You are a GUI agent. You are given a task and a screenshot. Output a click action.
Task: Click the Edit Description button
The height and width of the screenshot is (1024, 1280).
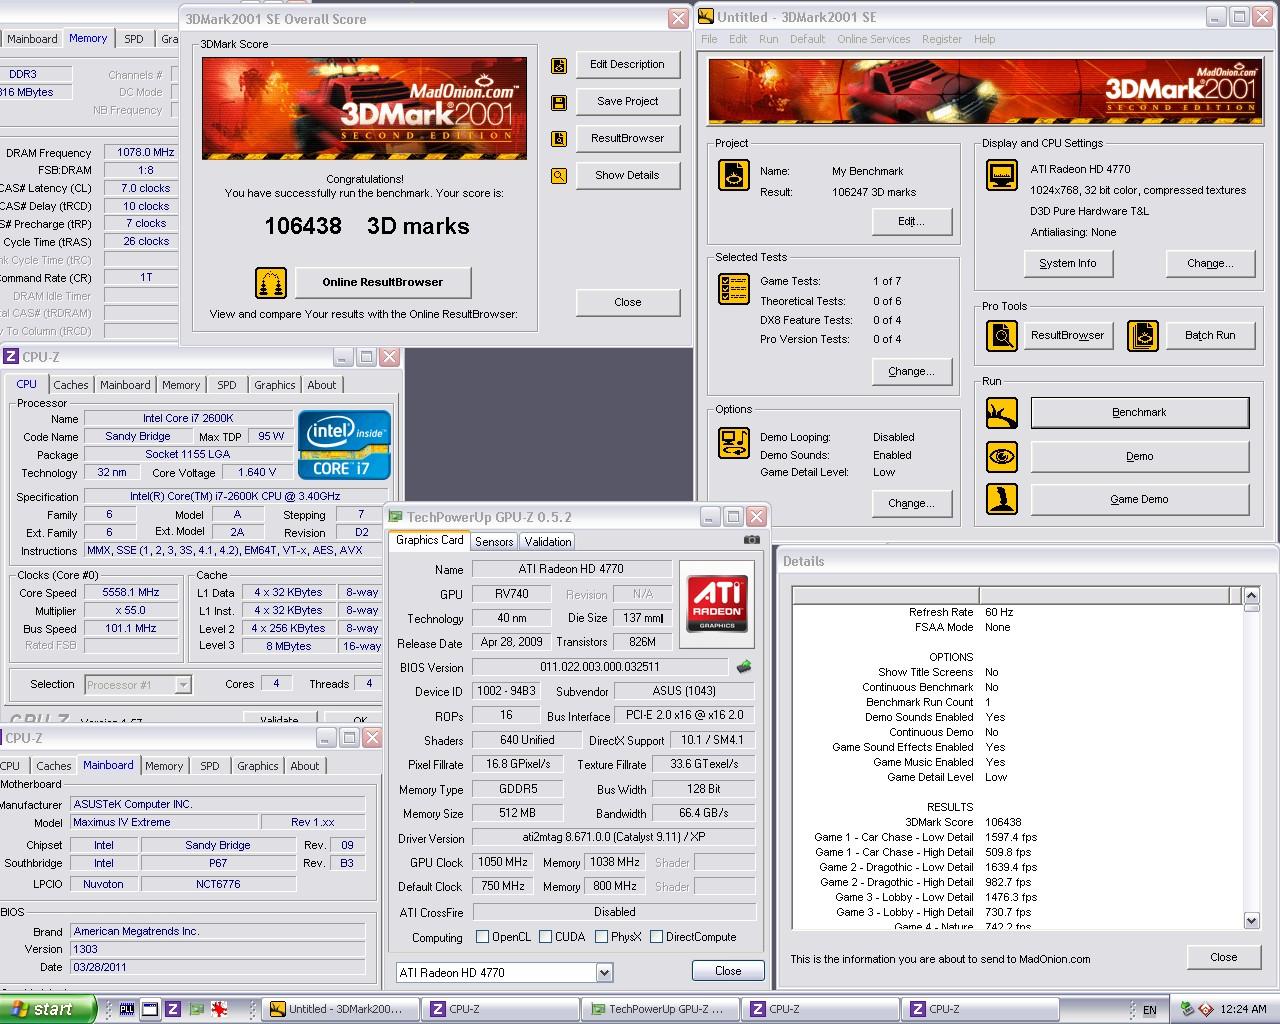627,65
